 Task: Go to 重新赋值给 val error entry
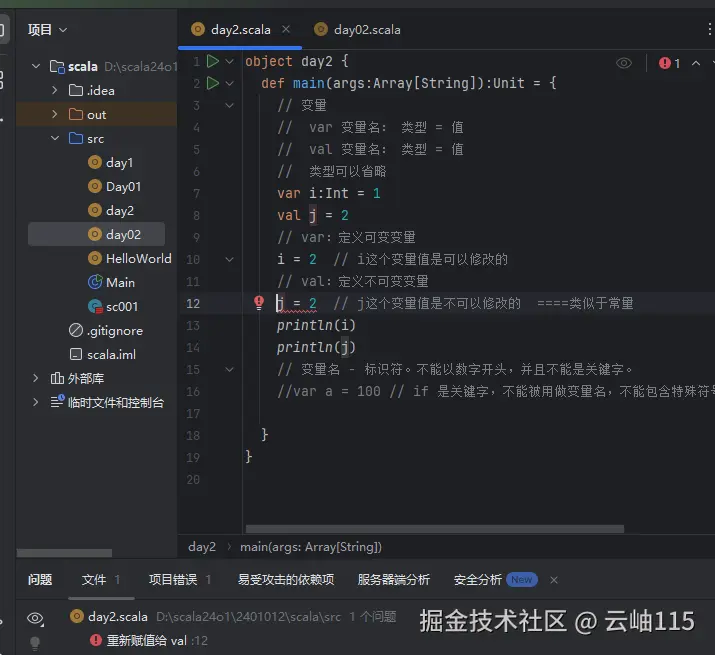149,640
